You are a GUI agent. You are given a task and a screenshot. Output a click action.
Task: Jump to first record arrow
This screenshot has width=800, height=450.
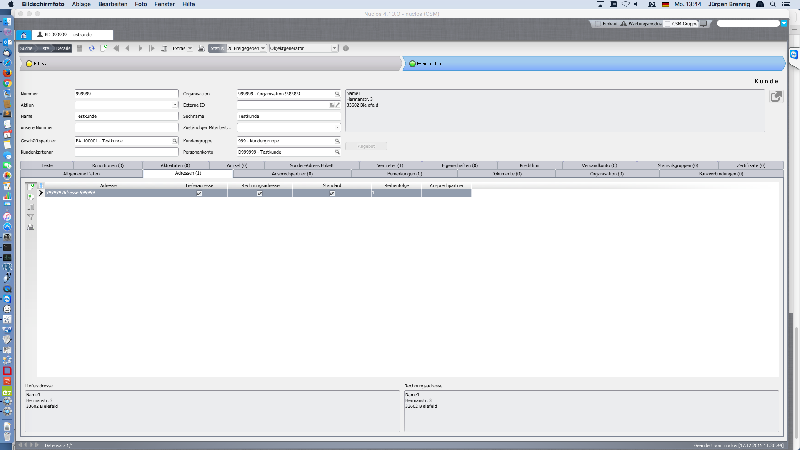[116, 48]
